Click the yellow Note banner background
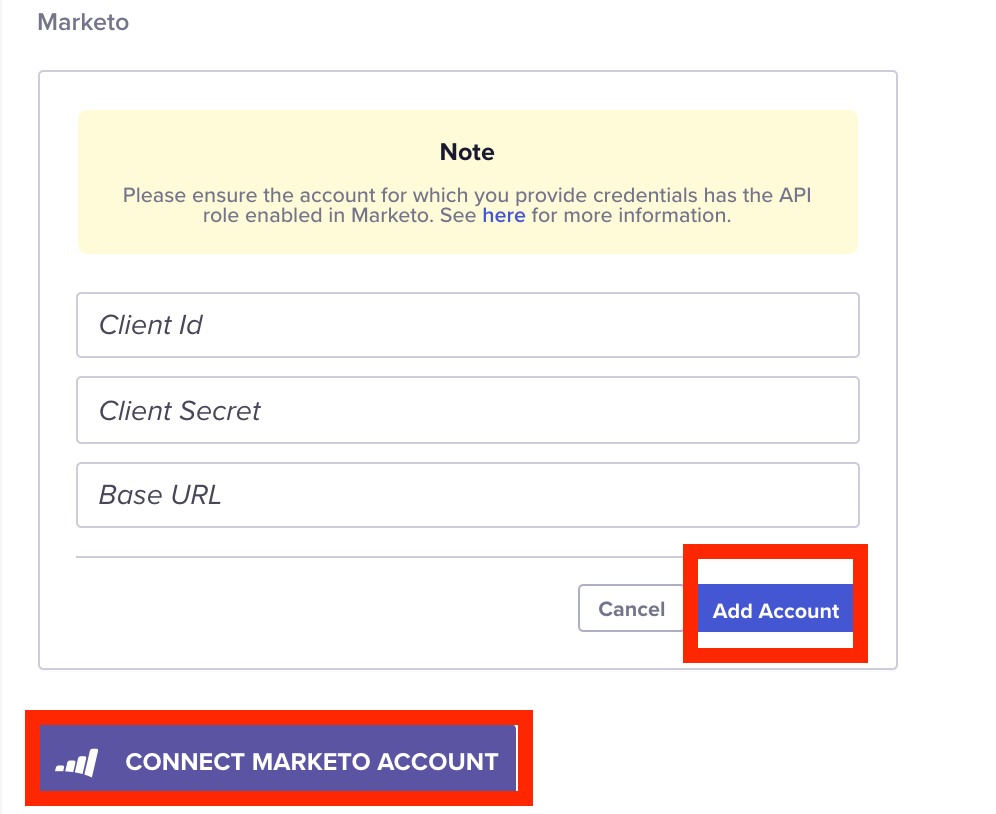Image resolution: width=996 pixels, height=814 pixels. (x=468, y=182)
